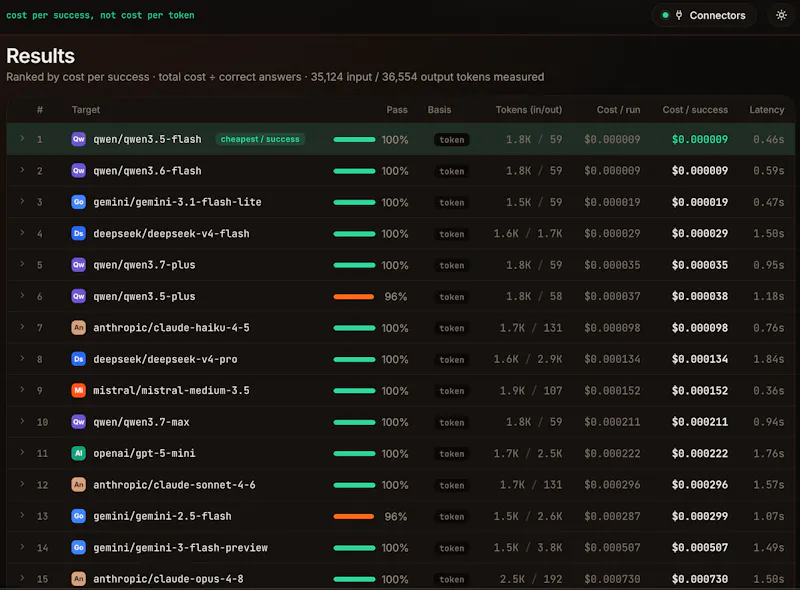Click the pass bar for gemini-2.5-flash

(x=354, y=517)
